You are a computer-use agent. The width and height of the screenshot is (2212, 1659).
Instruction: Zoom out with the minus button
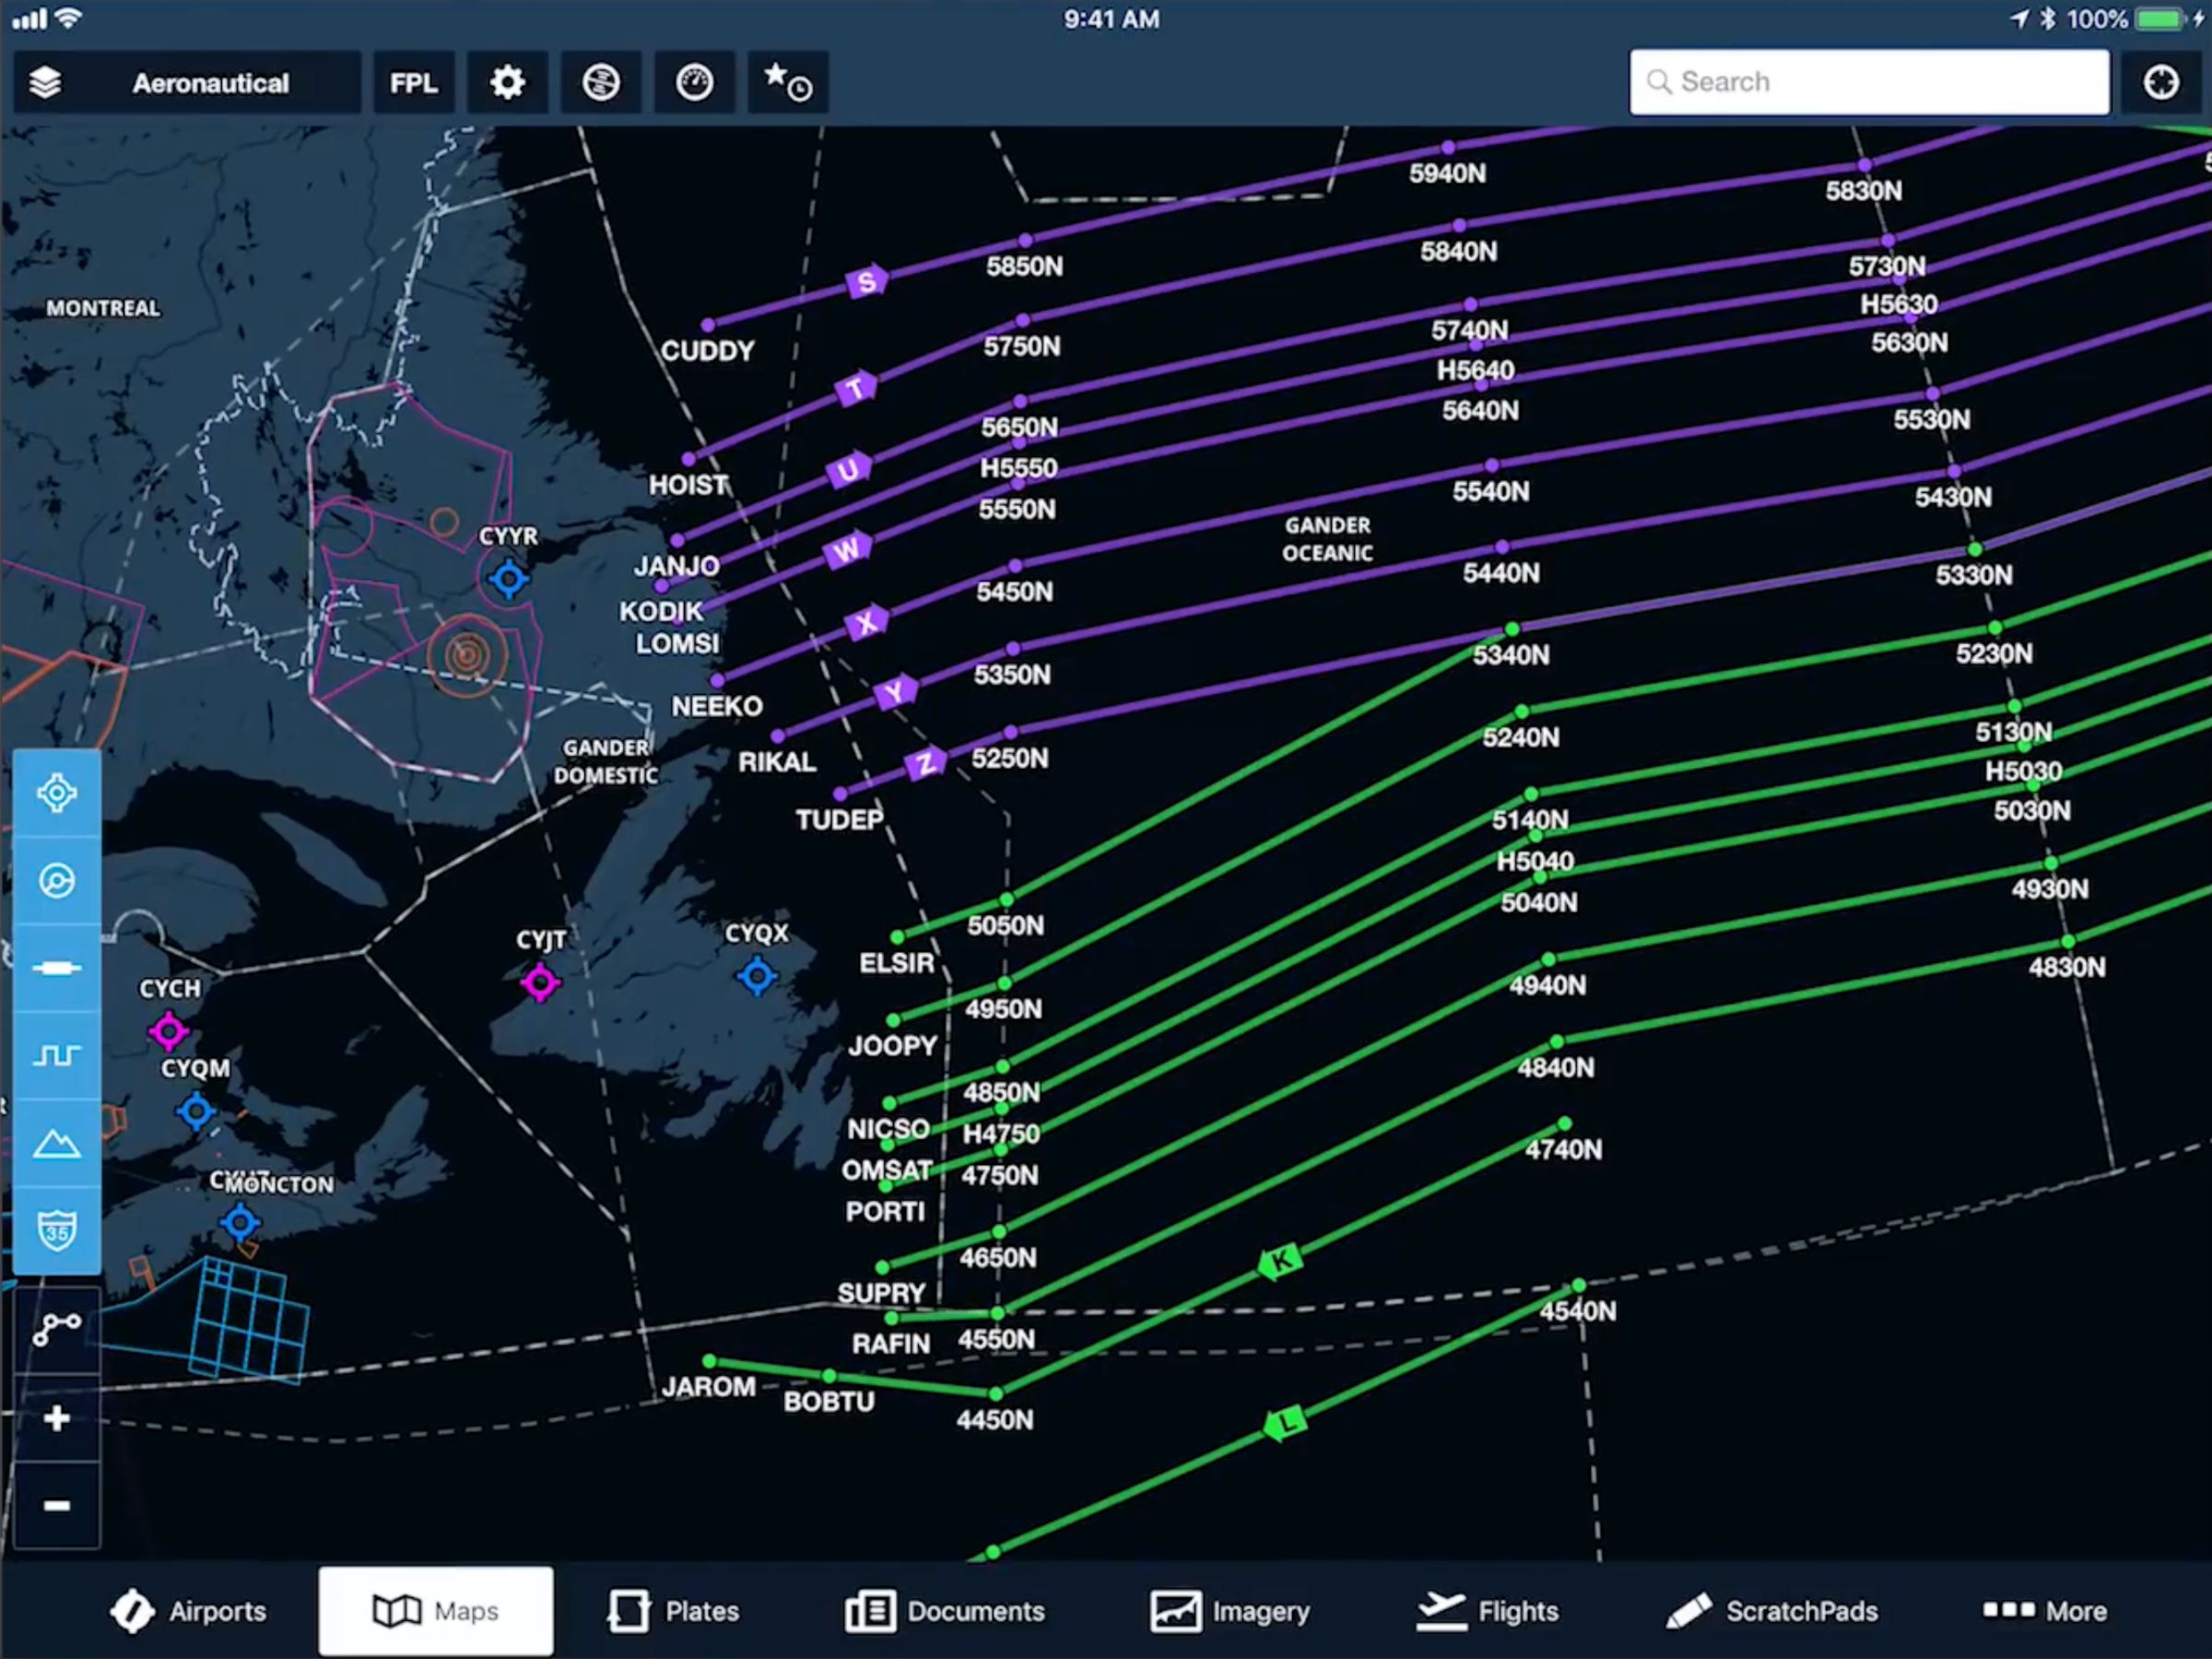point(57,1505)
